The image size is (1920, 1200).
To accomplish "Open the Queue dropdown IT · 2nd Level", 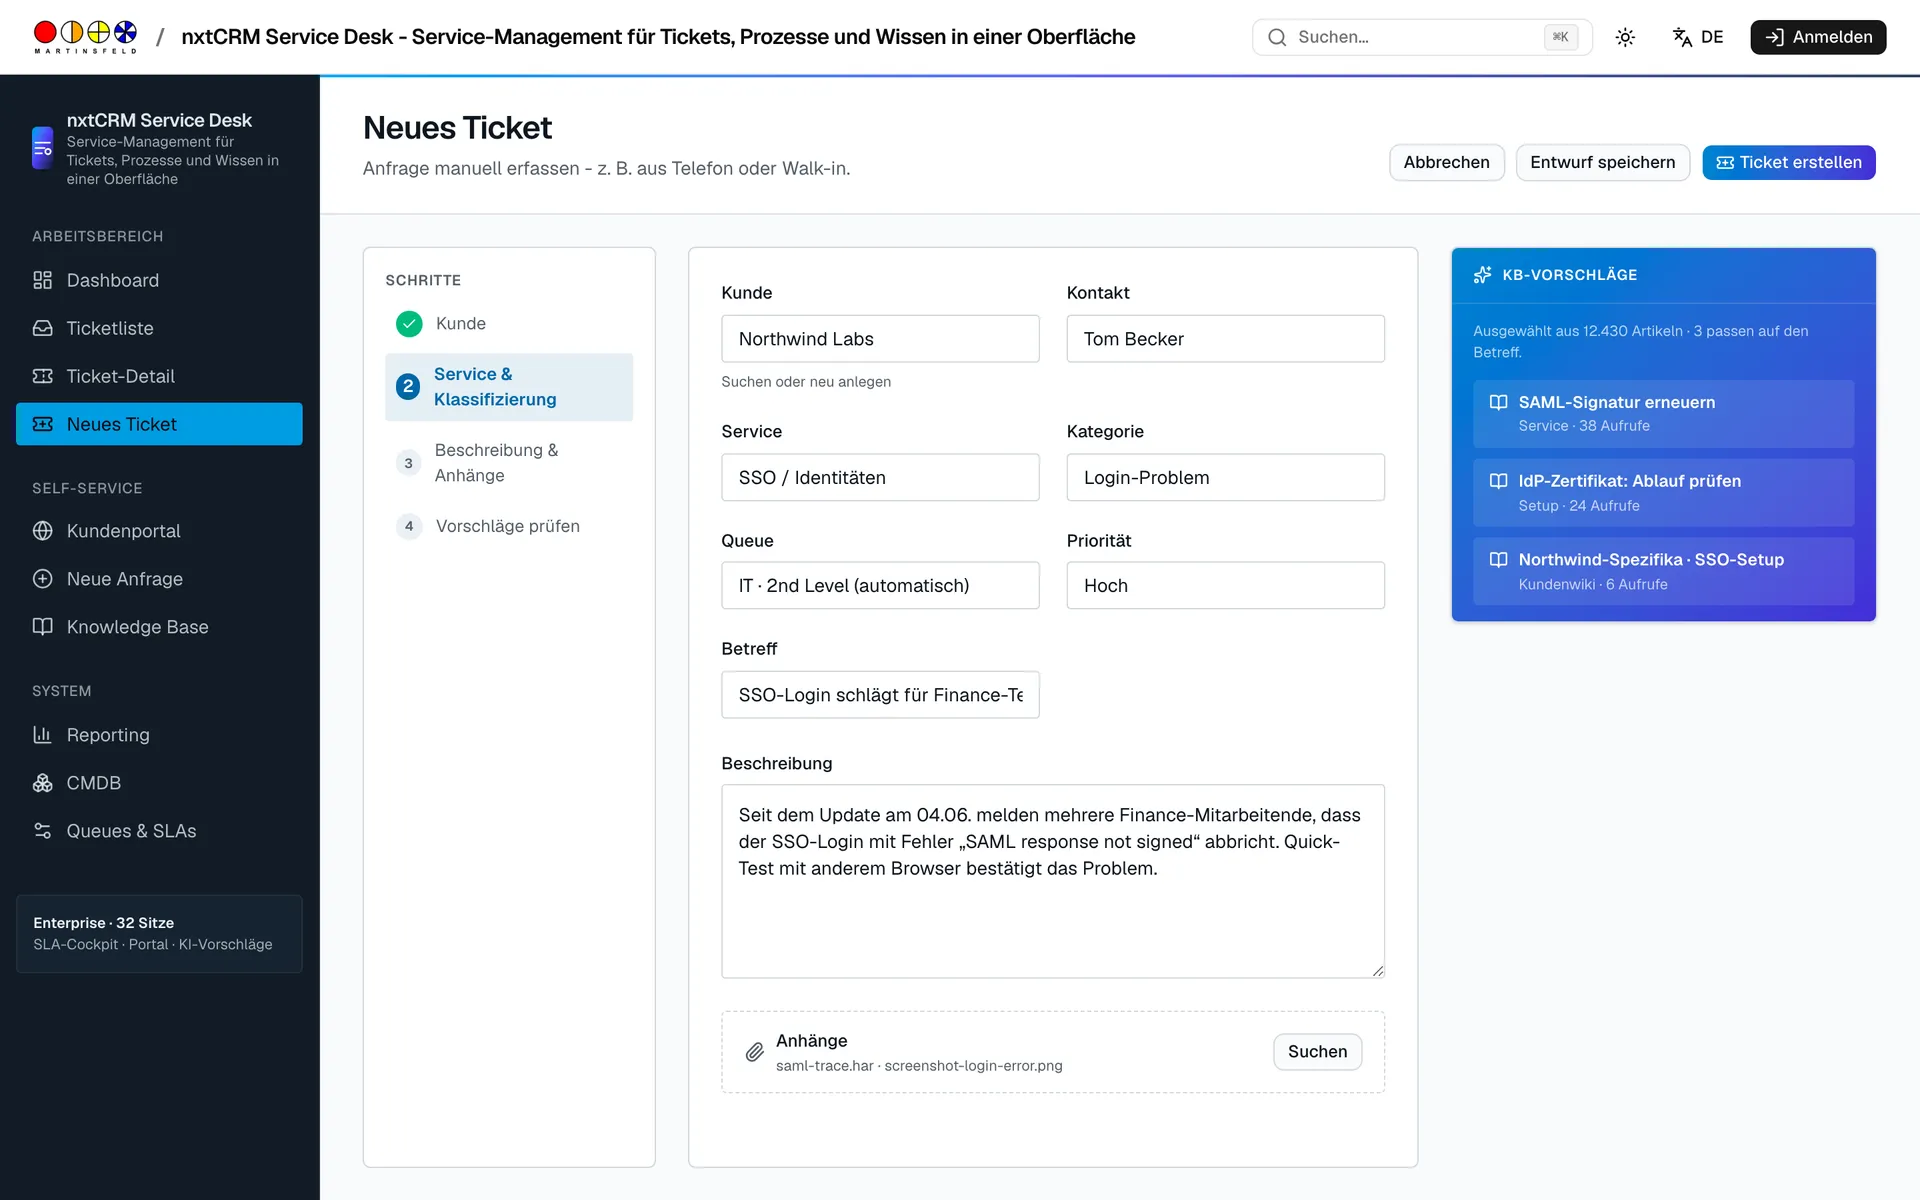I will coord(880,586).
